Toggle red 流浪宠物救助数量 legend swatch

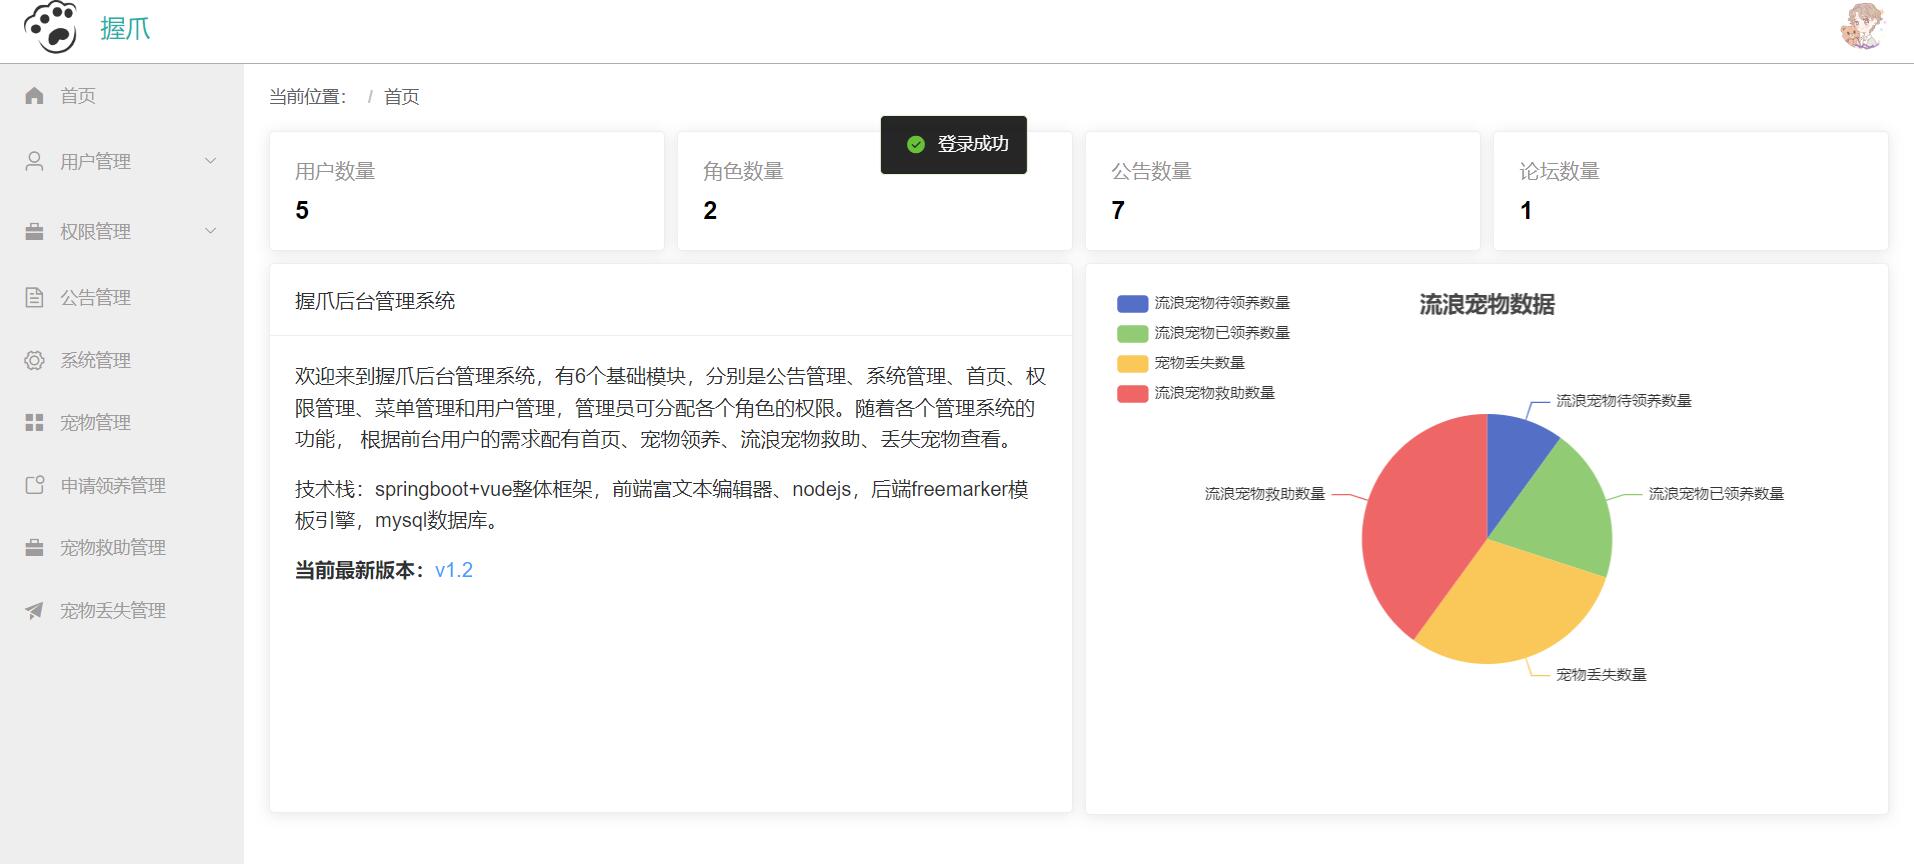click(1132, 393)
